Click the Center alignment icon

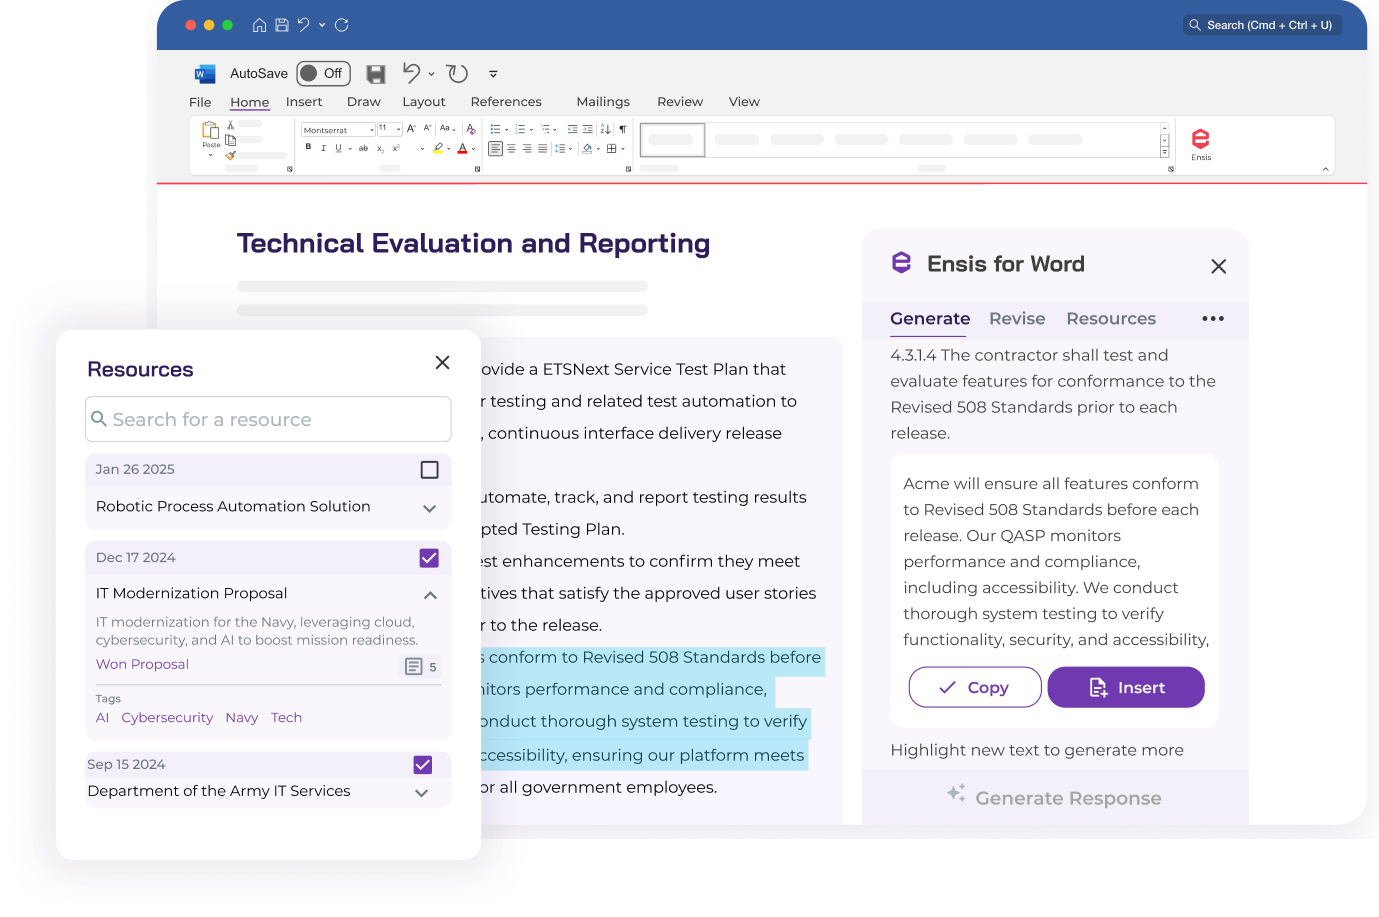click(511, 148)
